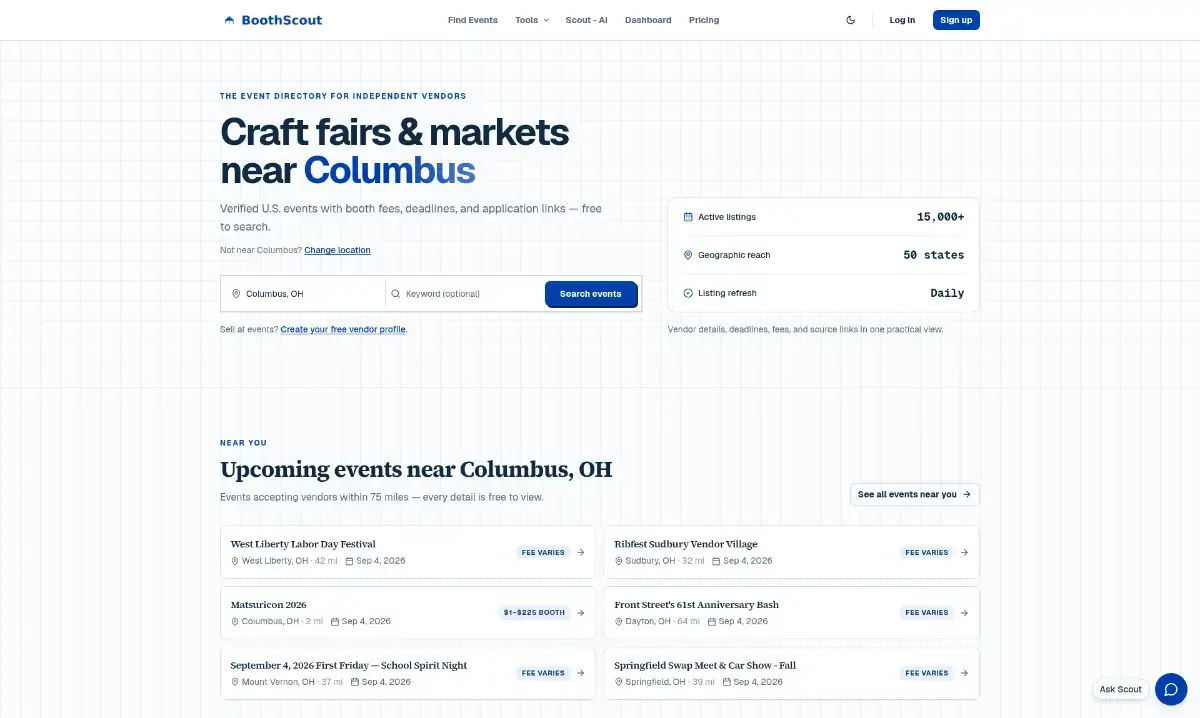Image resolution: width=1200 pixels, height=718 pixels.
Task: Click the pin icon beside West Liberty, OH
Action: click(x=235, y=561)
